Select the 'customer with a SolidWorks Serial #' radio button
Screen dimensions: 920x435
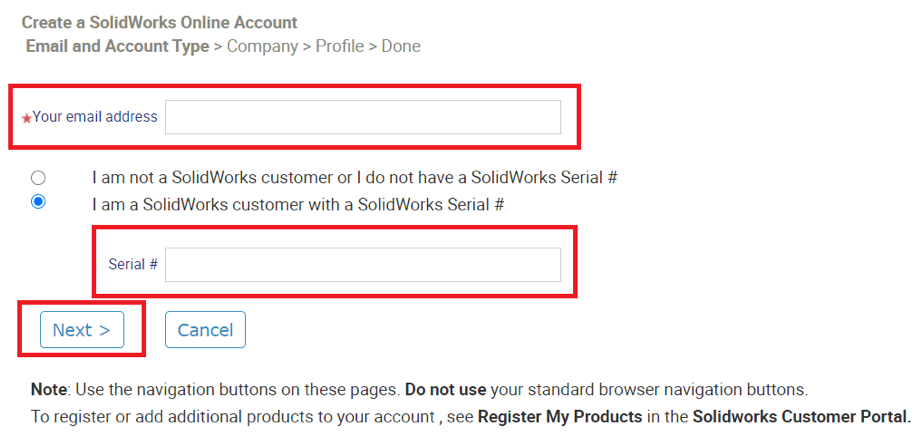pyautogui.click(x=38, y=202)
